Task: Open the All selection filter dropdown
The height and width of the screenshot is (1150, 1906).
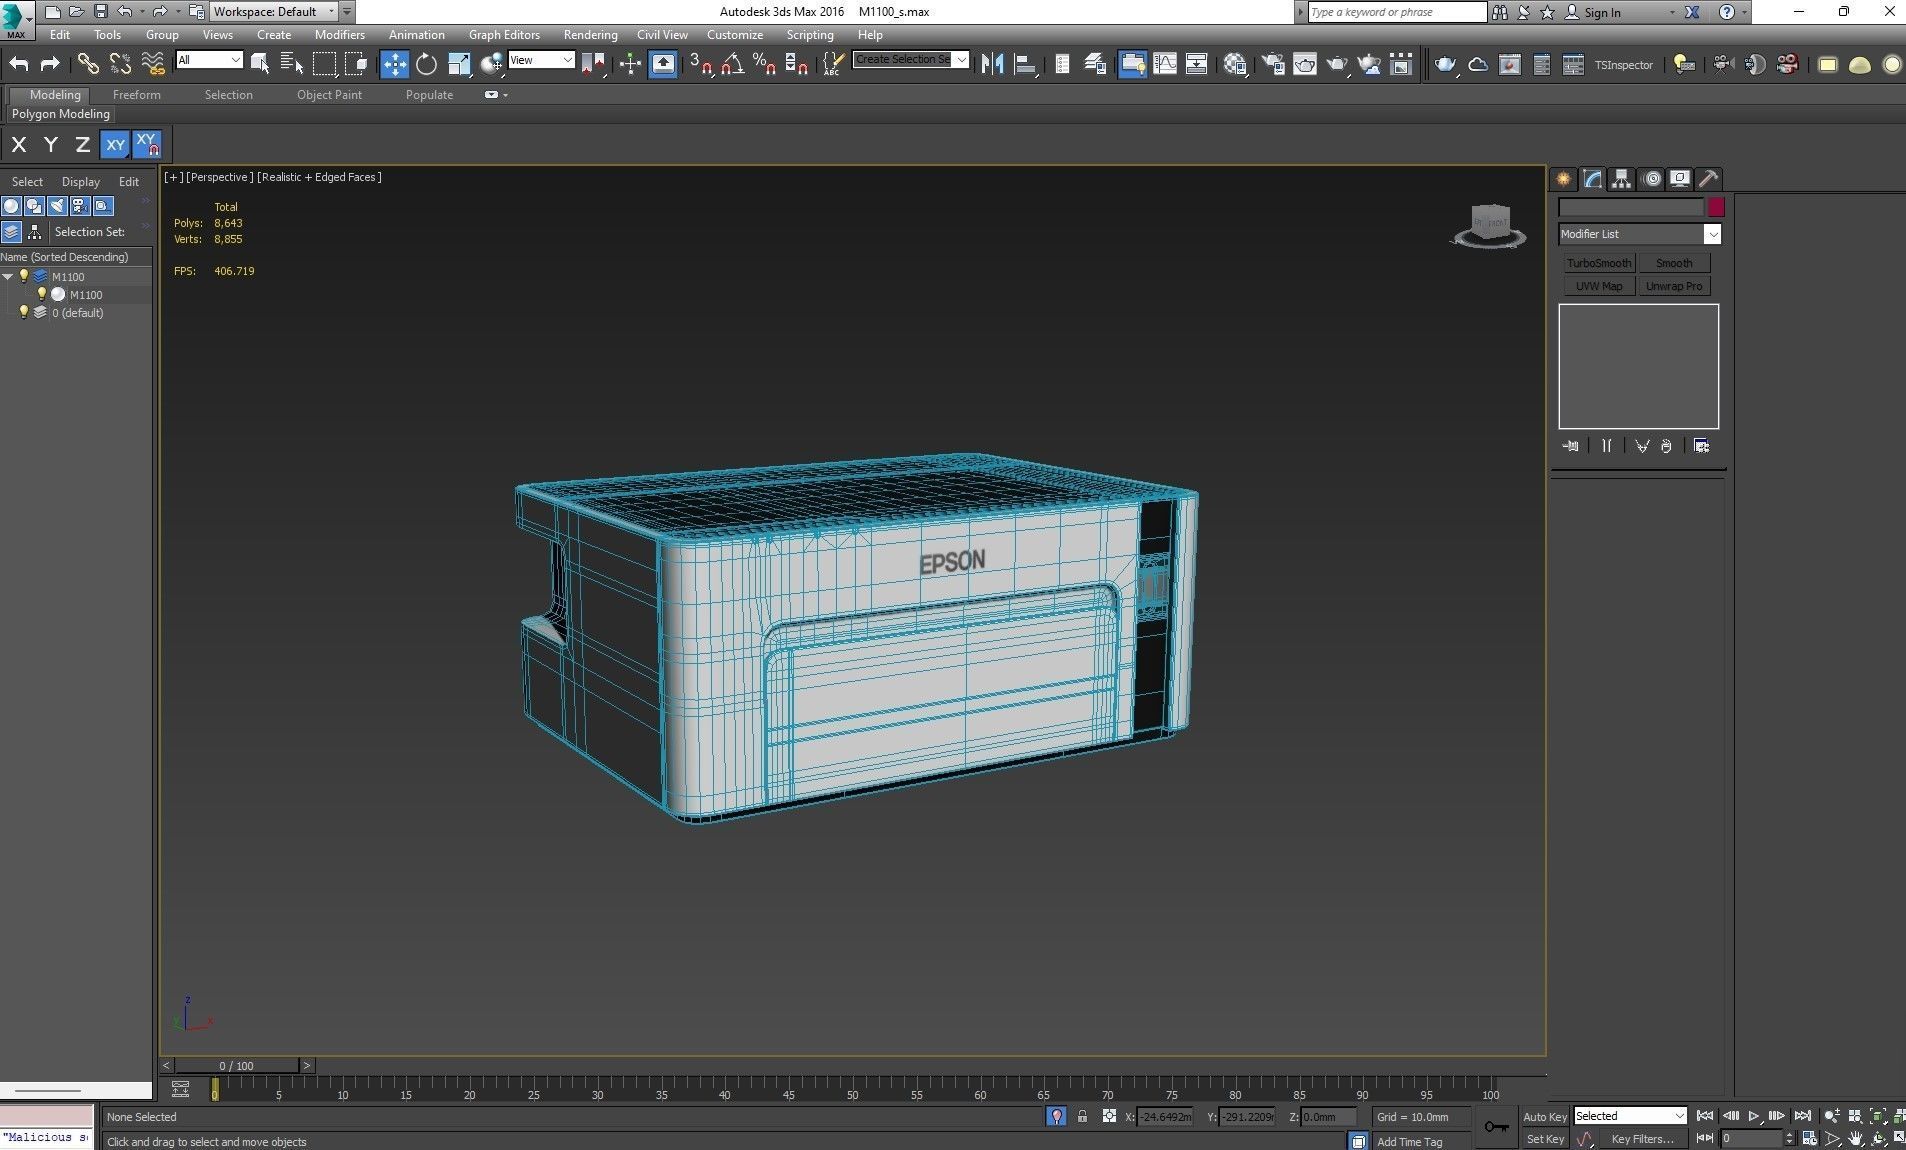Action: [x=209, y=60]
